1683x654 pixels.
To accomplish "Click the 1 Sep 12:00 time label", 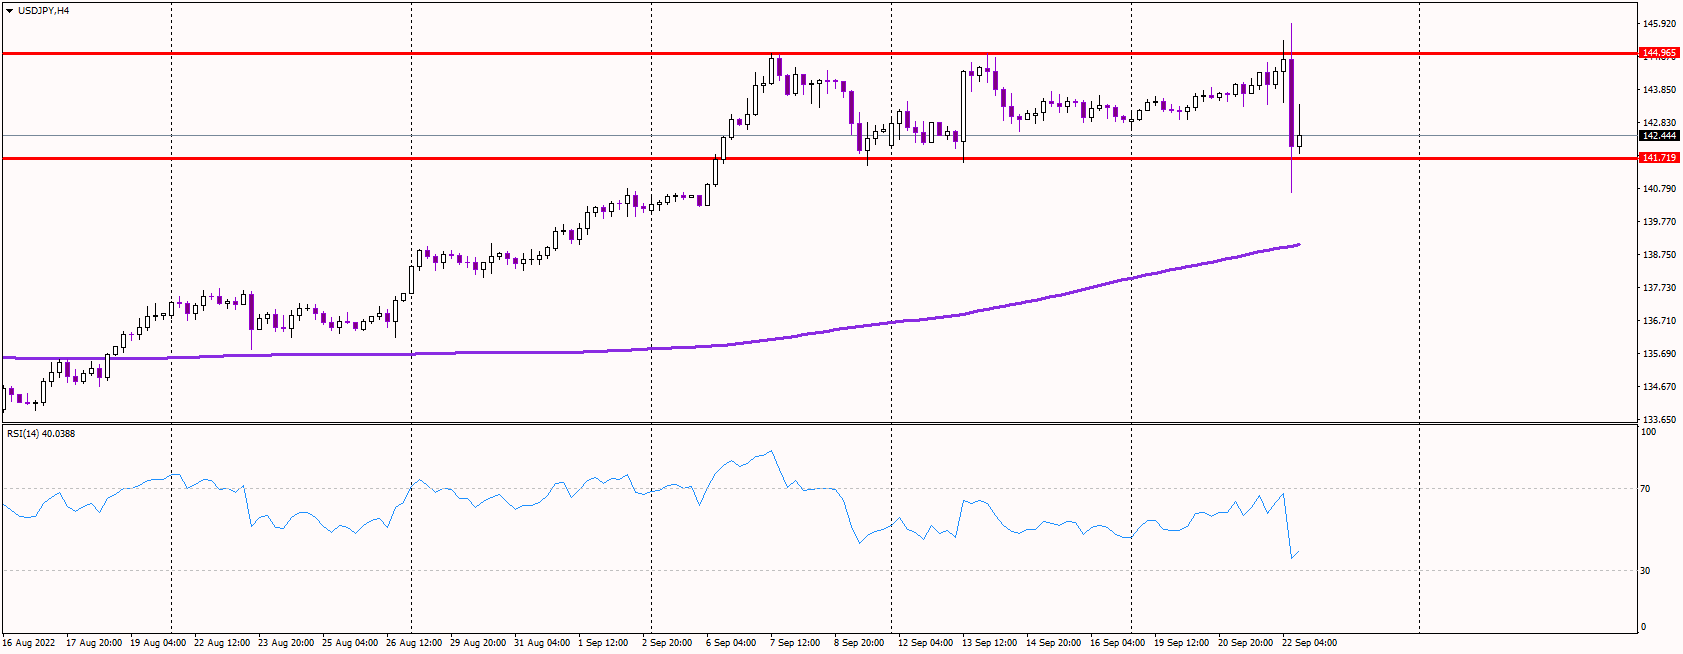I will (603, 643).
